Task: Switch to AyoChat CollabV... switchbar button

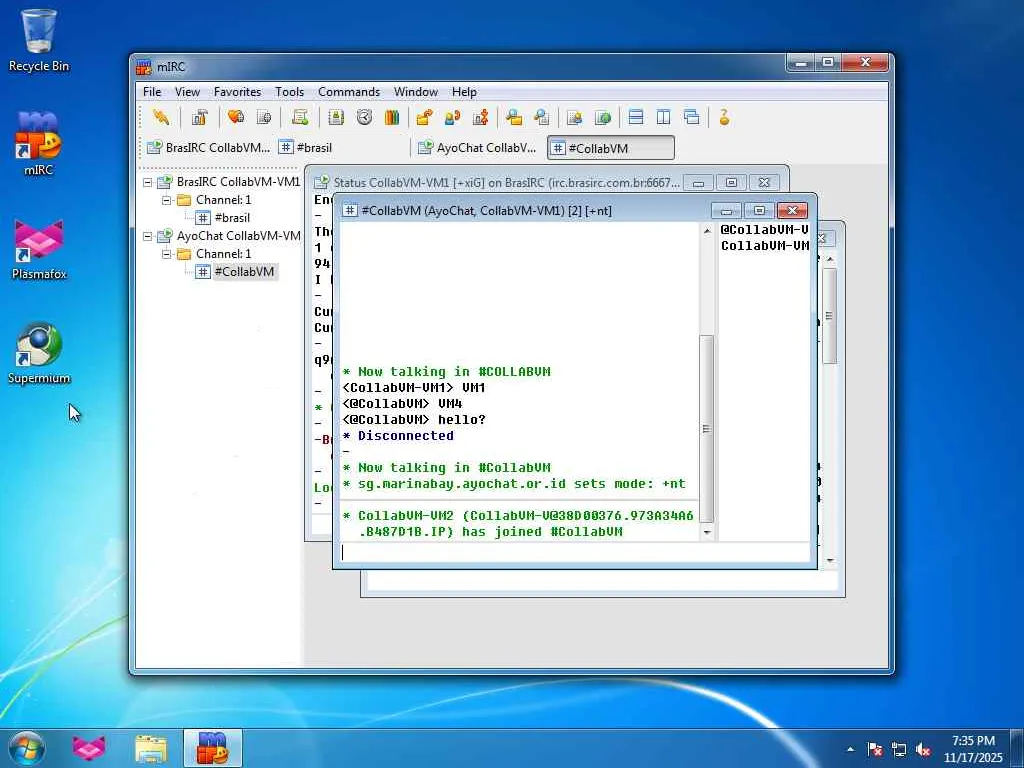Action: 479,148
